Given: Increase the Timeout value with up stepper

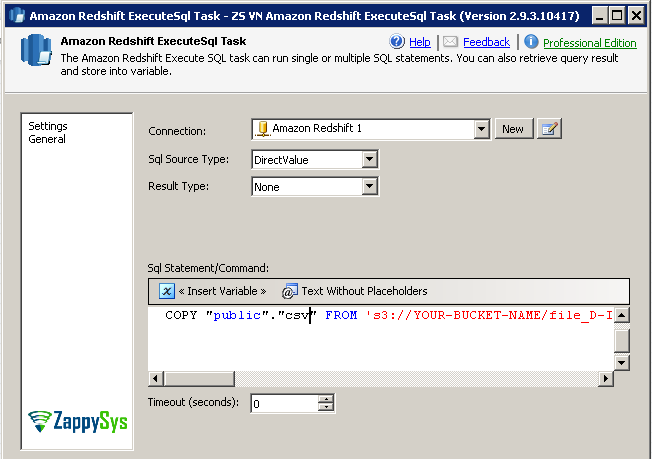Looking at the screenshot, I should click(326, 399).
